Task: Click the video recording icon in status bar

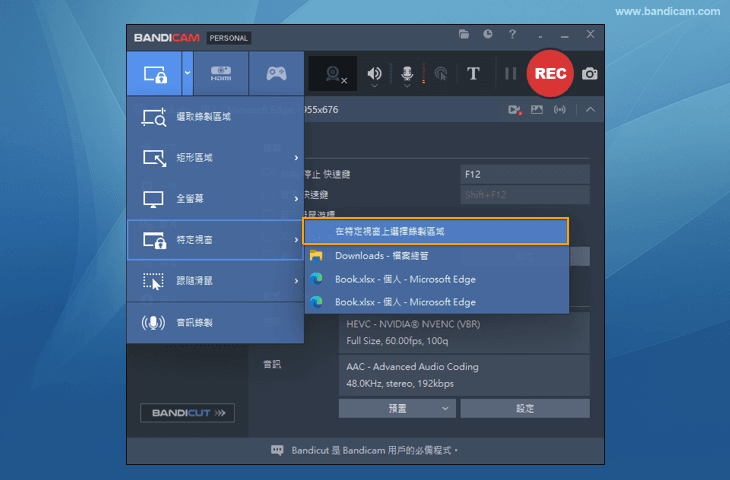Action: pos(514,110)
